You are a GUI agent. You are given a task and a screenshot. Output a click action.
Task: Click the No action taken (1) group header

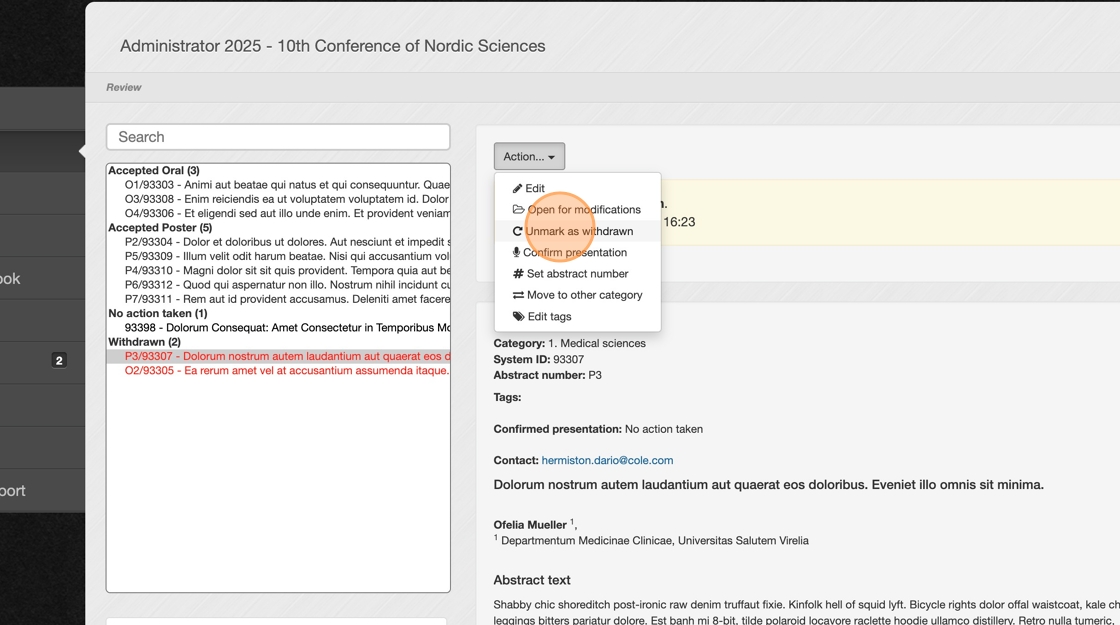click(158, 314)
